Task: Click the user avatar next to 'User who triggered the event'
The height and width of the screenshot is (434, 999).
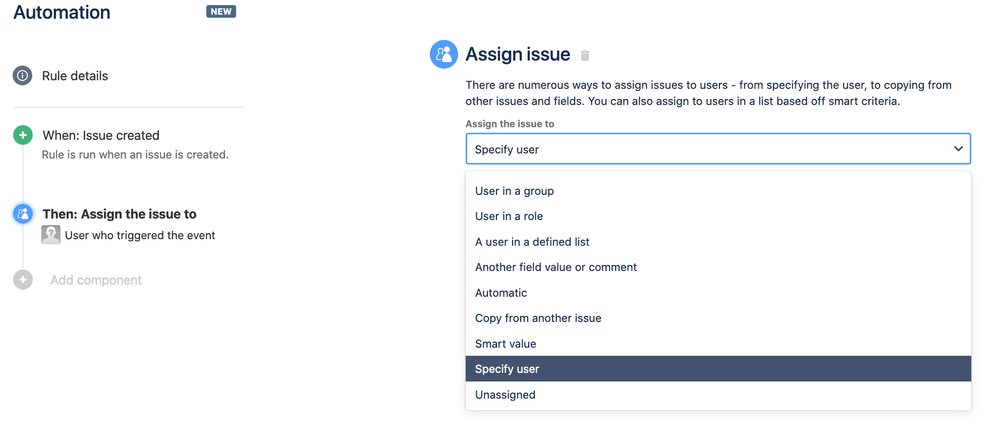Action: (51, 235)
